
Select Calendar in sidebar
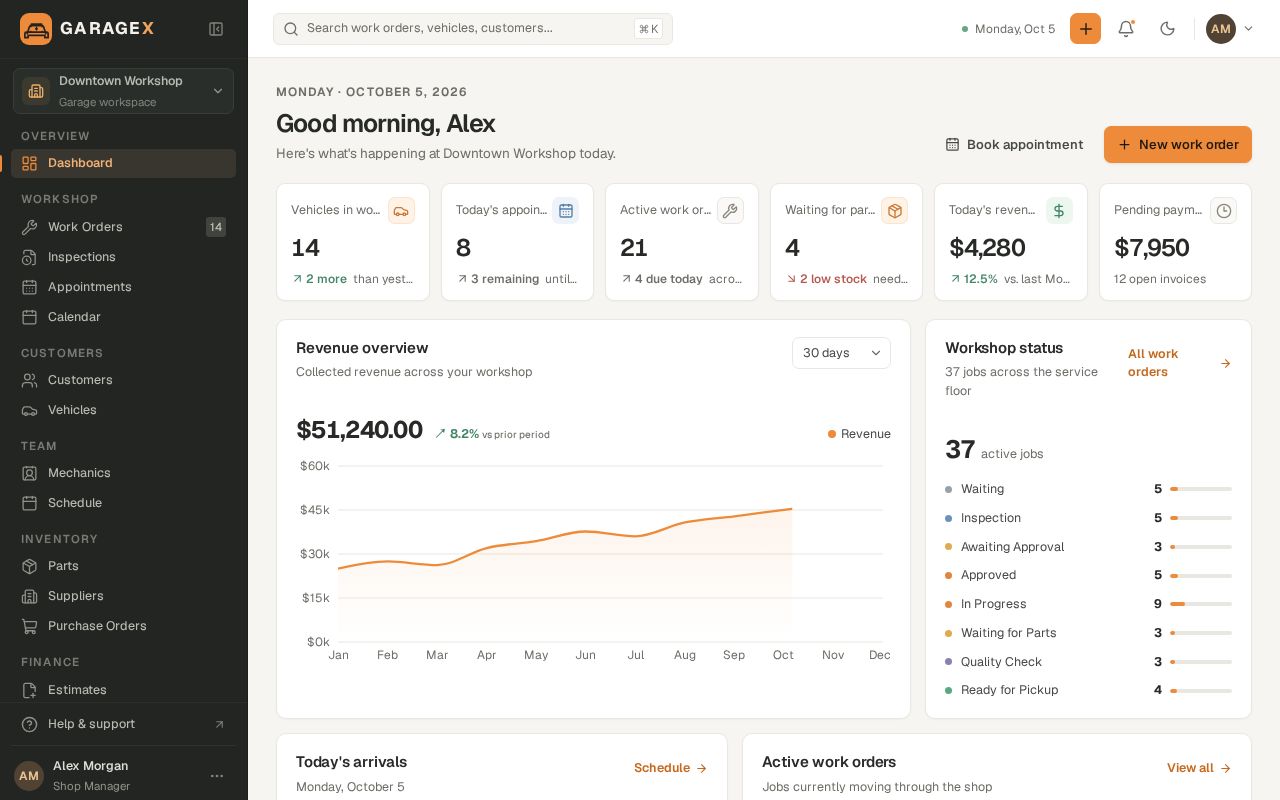pos(123,317)
